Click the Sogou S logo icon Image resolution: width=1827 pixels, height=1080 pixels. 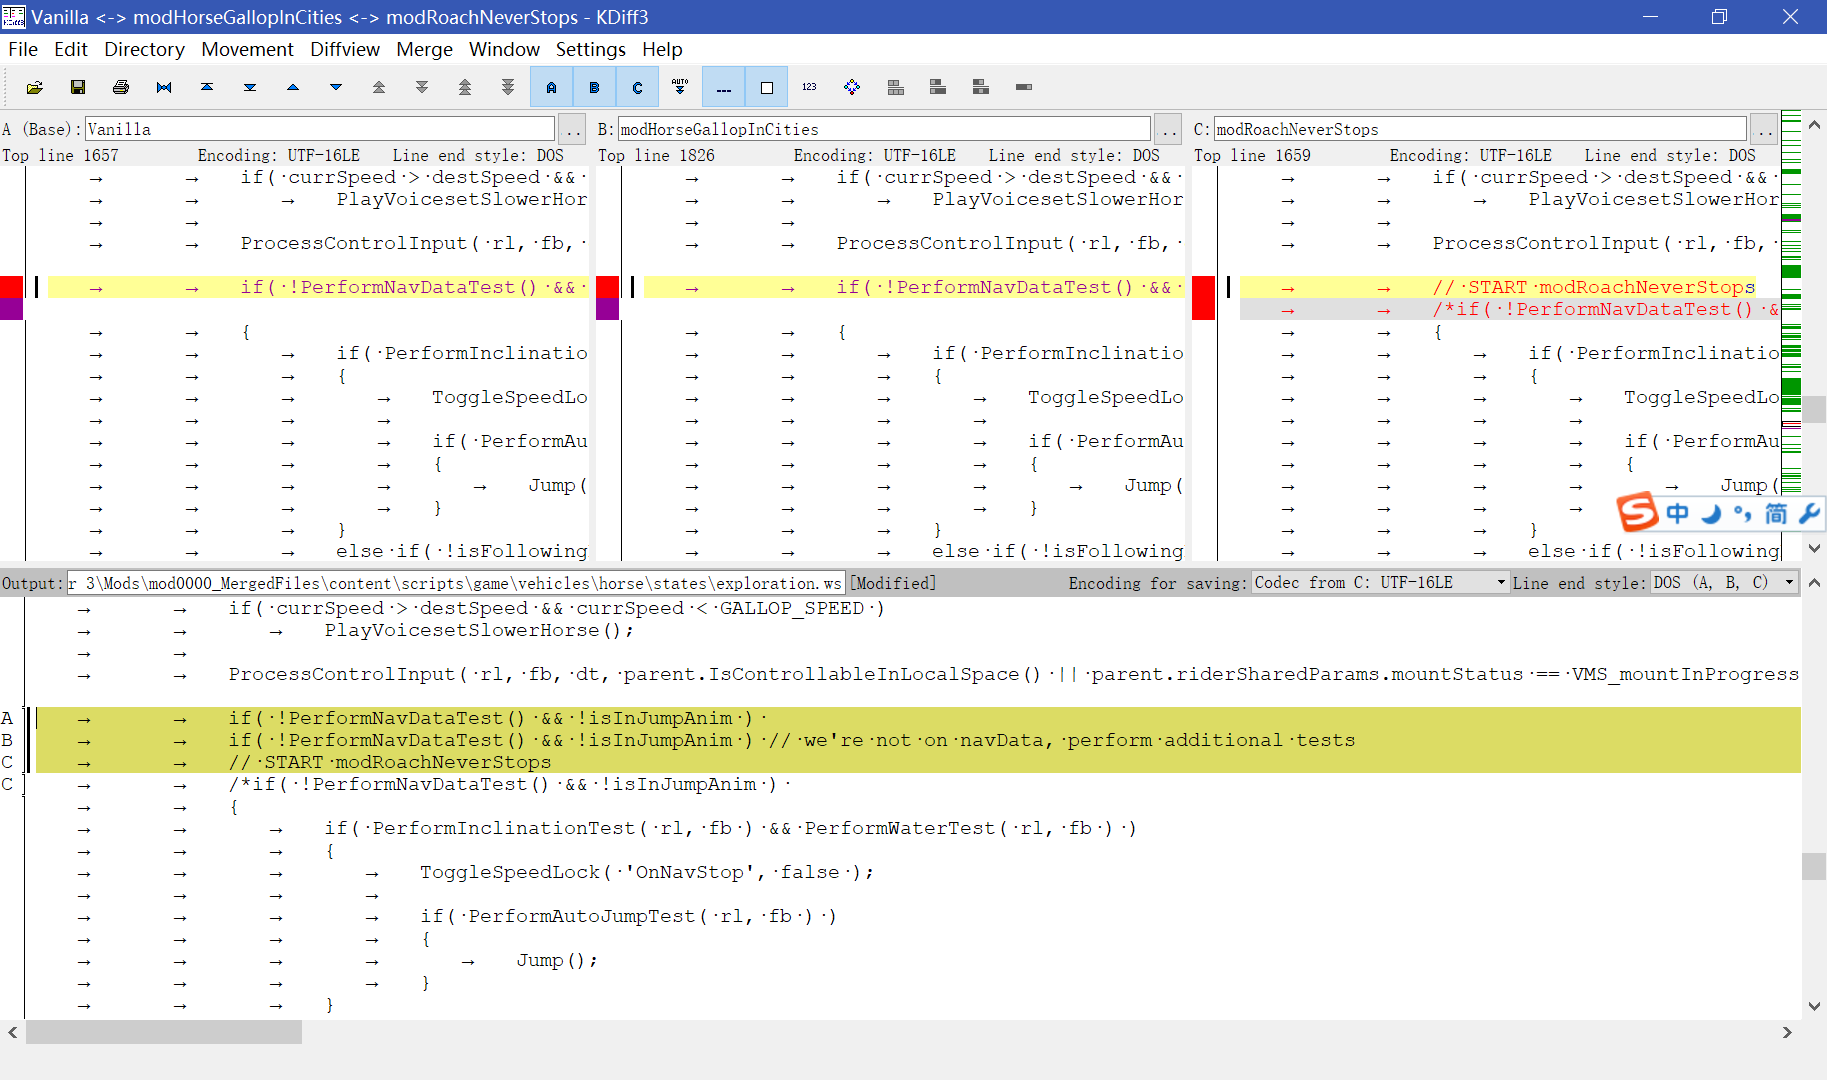coord(1638,513)
